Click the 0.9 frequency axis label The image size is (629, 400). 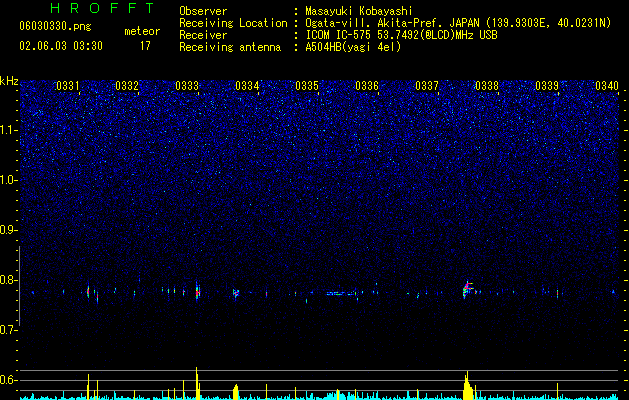click(x=9, y=230)
